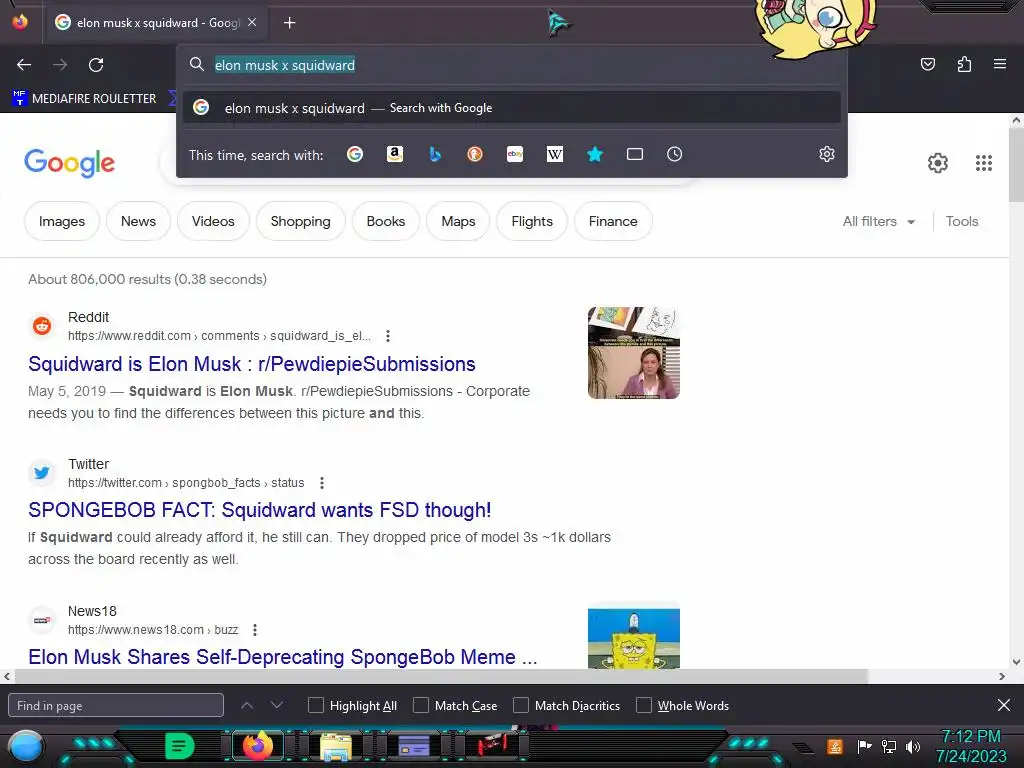Switch to Images results
The width and height of the screenshot is (1024, 768).
point(62,221)
